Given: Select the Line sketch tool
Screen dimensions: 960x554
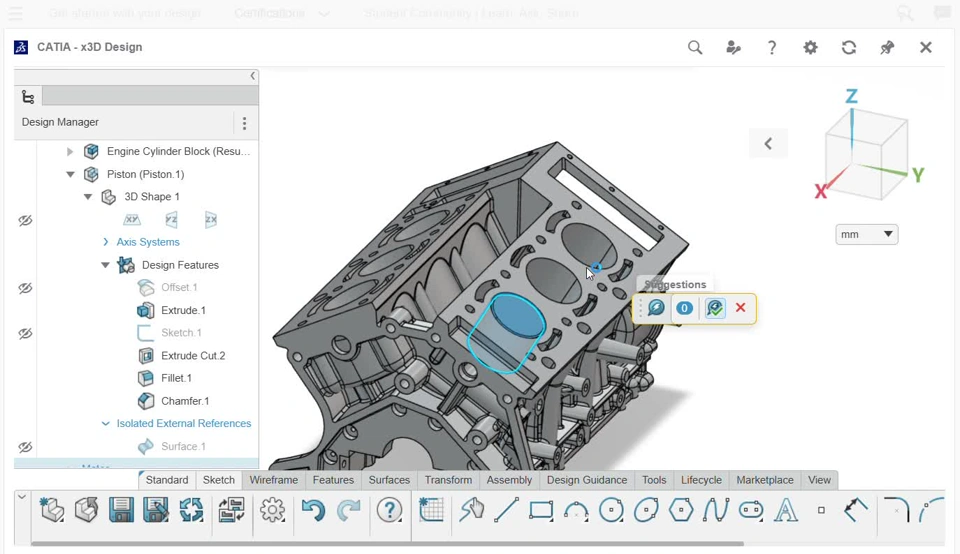Looking at the screenshot, I should click(506, 509).
